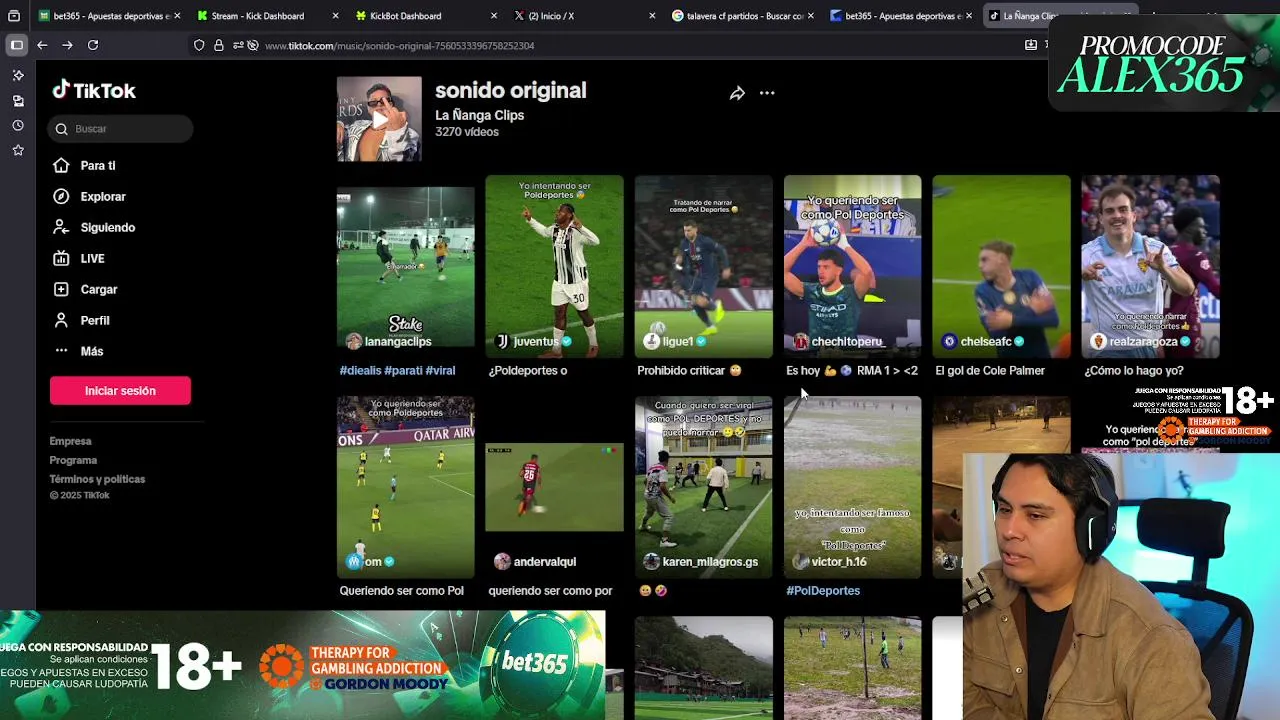
Task: Open synced tabs icon in browser sidebar
Action: [x=17, y=100]
